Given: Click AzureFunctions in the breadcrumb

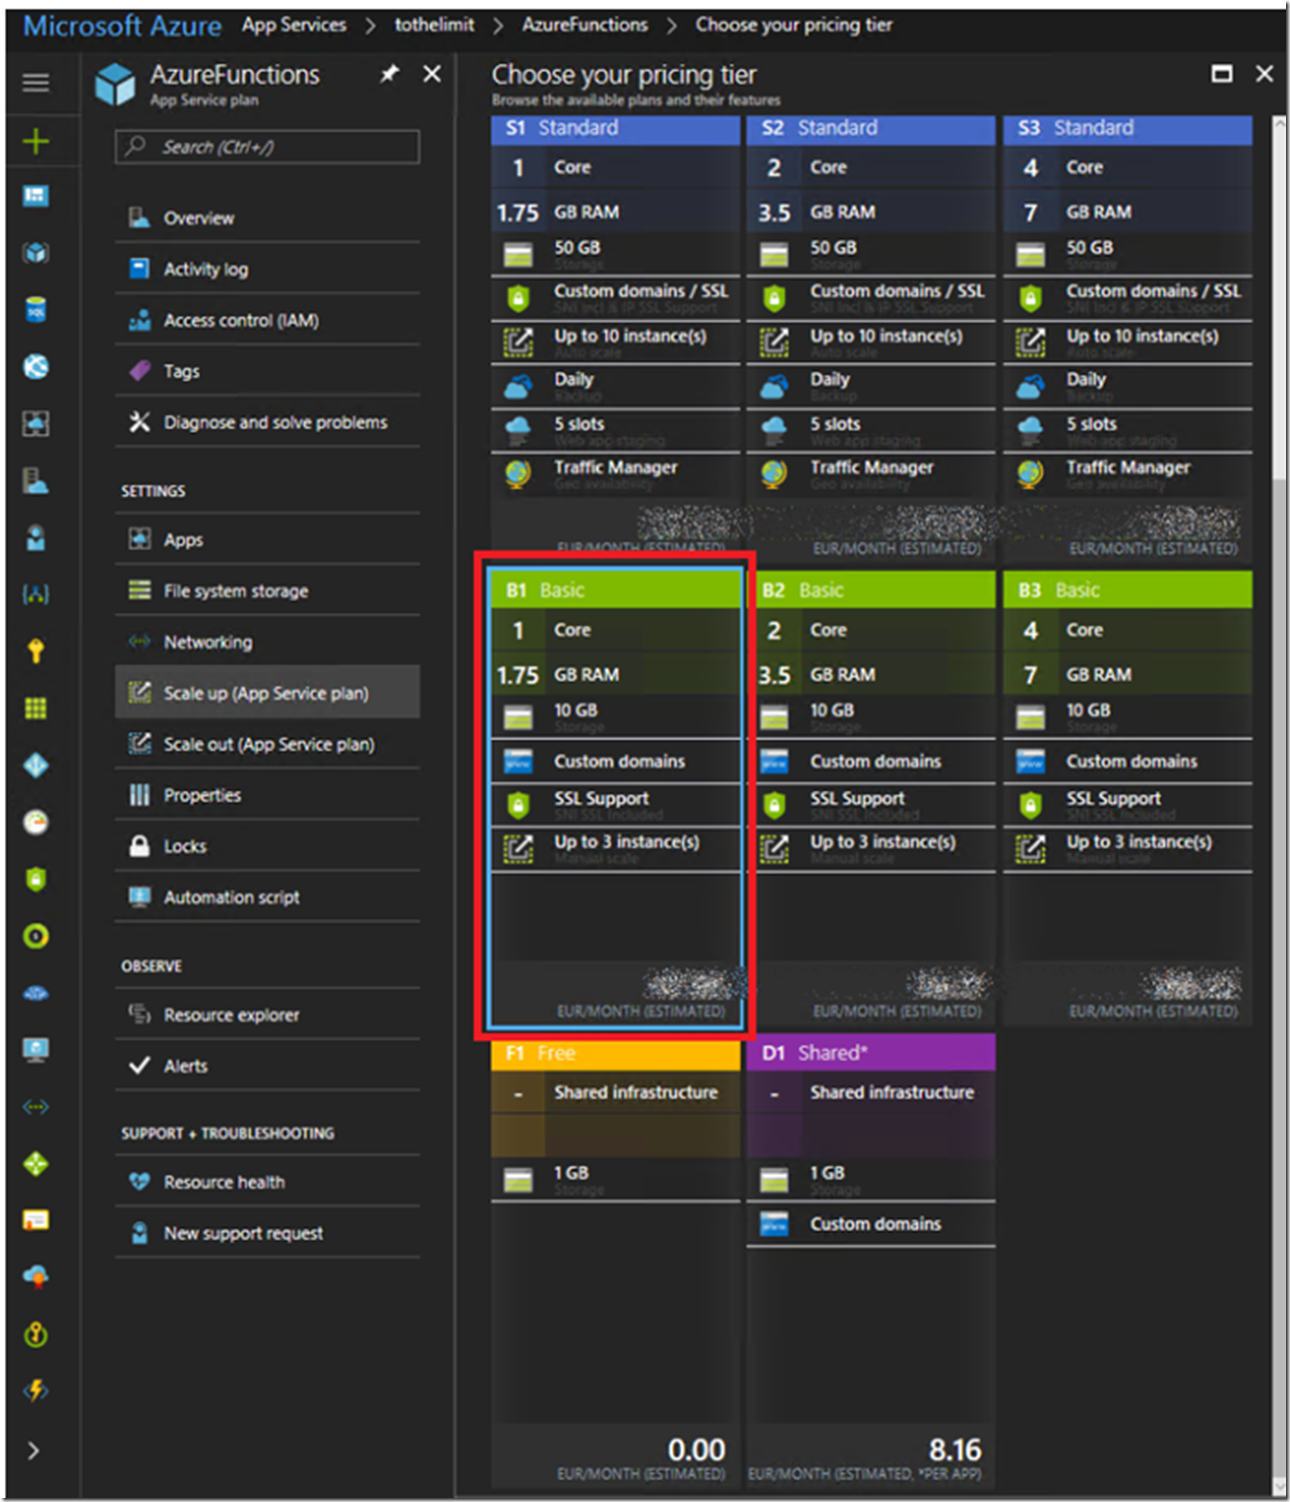Looking at the screenshot, I should pos(585,25).
